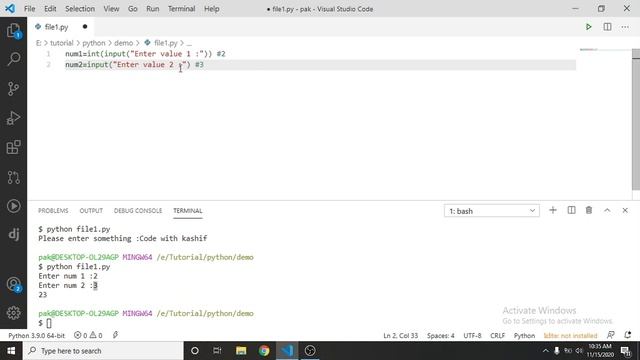Click the Cortana circle icon on taskbar
The height and width of the screenshot is (360, 640).
point(195,351)
